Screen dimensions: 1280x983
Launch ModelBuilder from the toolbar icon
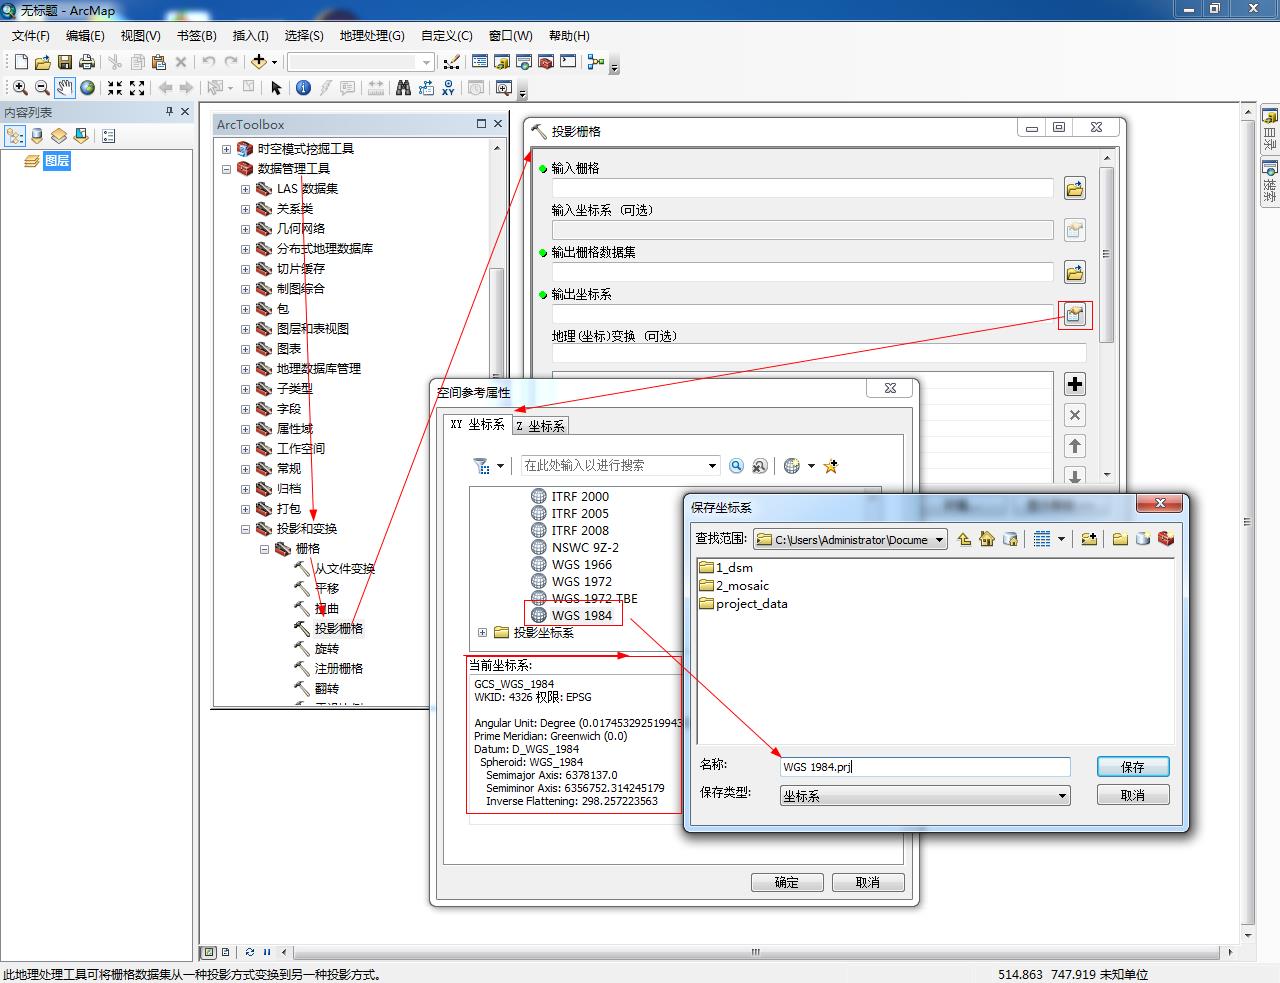(x=596, y=62)
